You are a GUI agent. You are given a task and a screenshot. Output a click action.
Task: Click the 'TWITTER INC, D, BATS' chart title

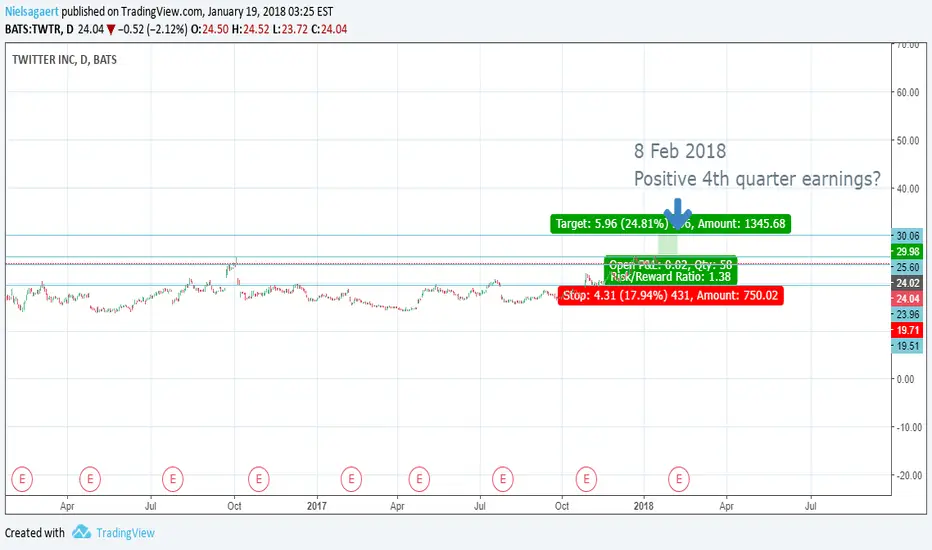tap(64, 60)
